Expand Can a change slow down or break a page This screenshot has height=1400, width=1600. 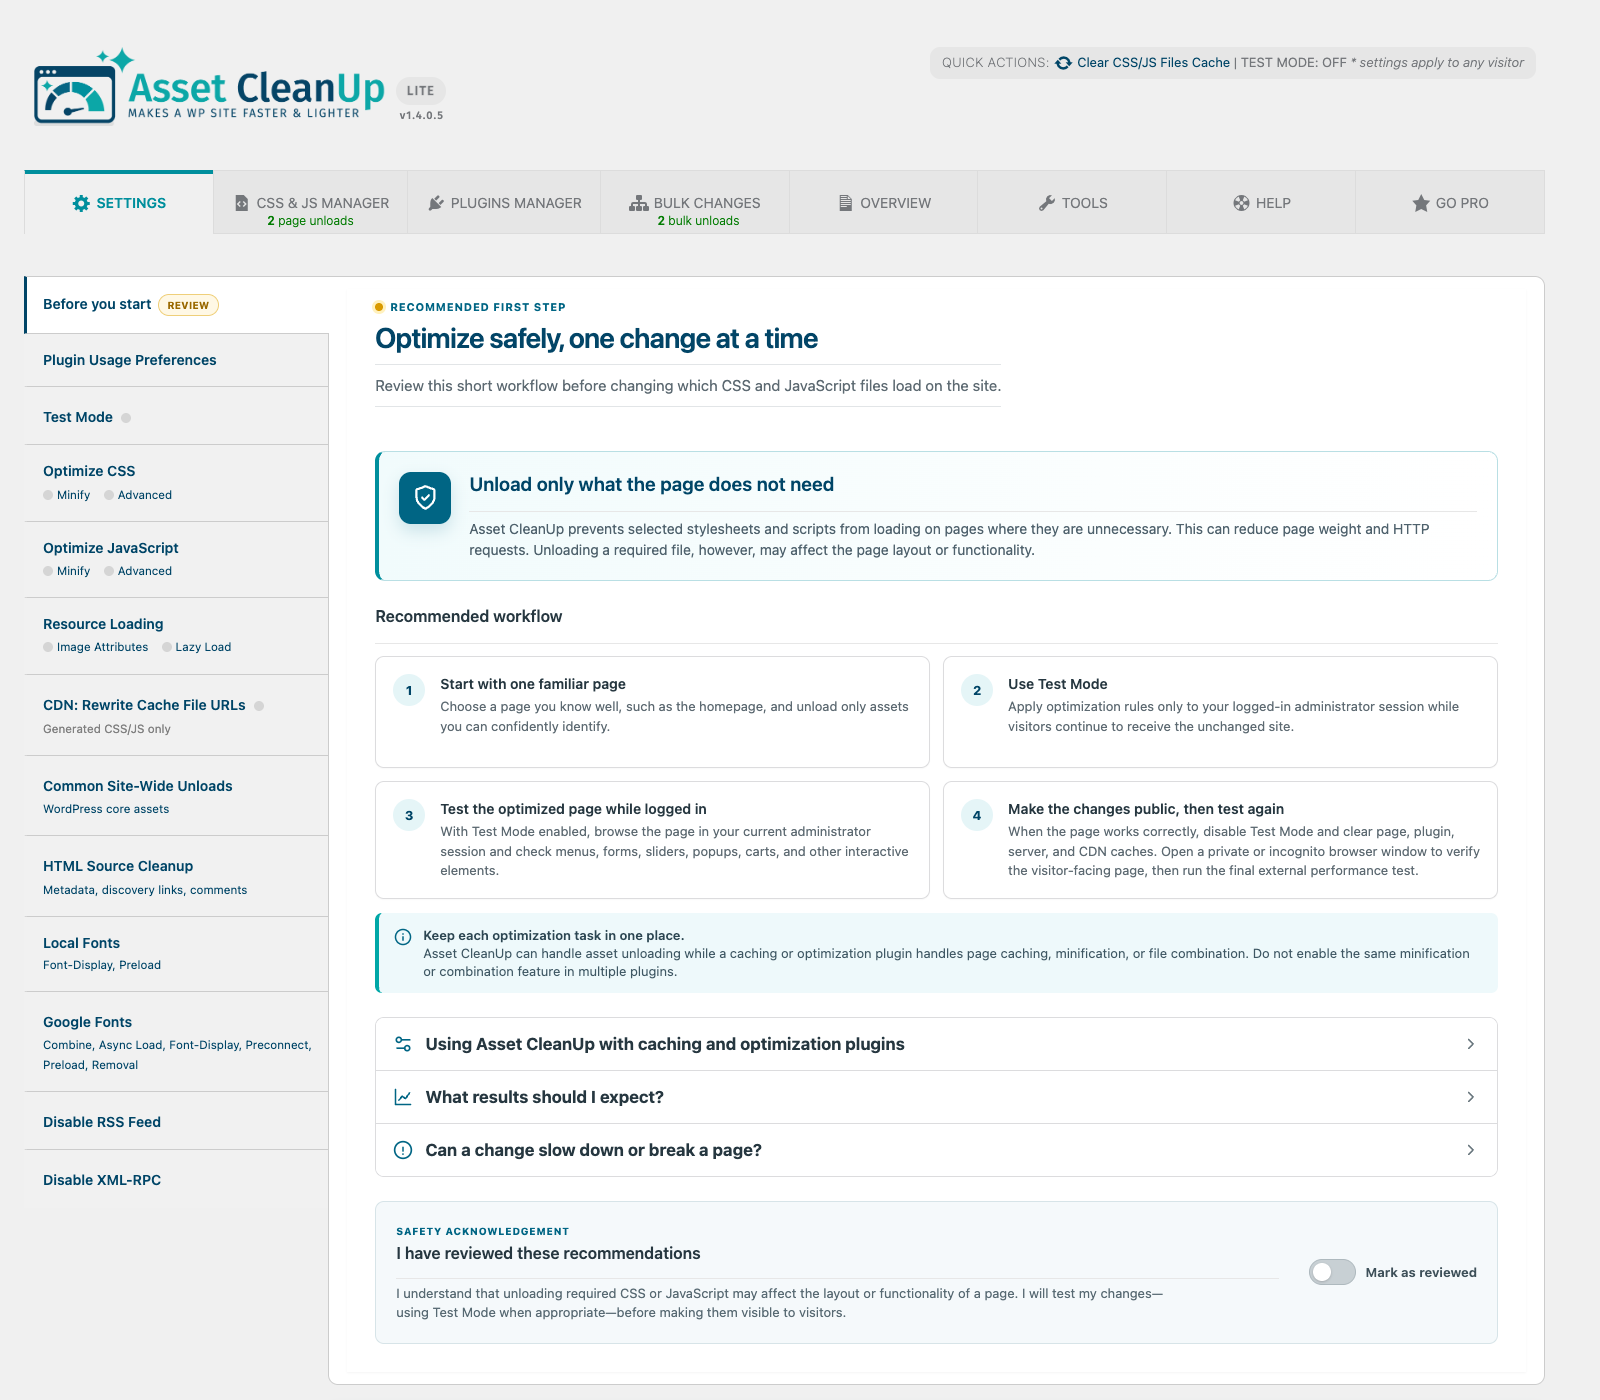point(936,1150)
